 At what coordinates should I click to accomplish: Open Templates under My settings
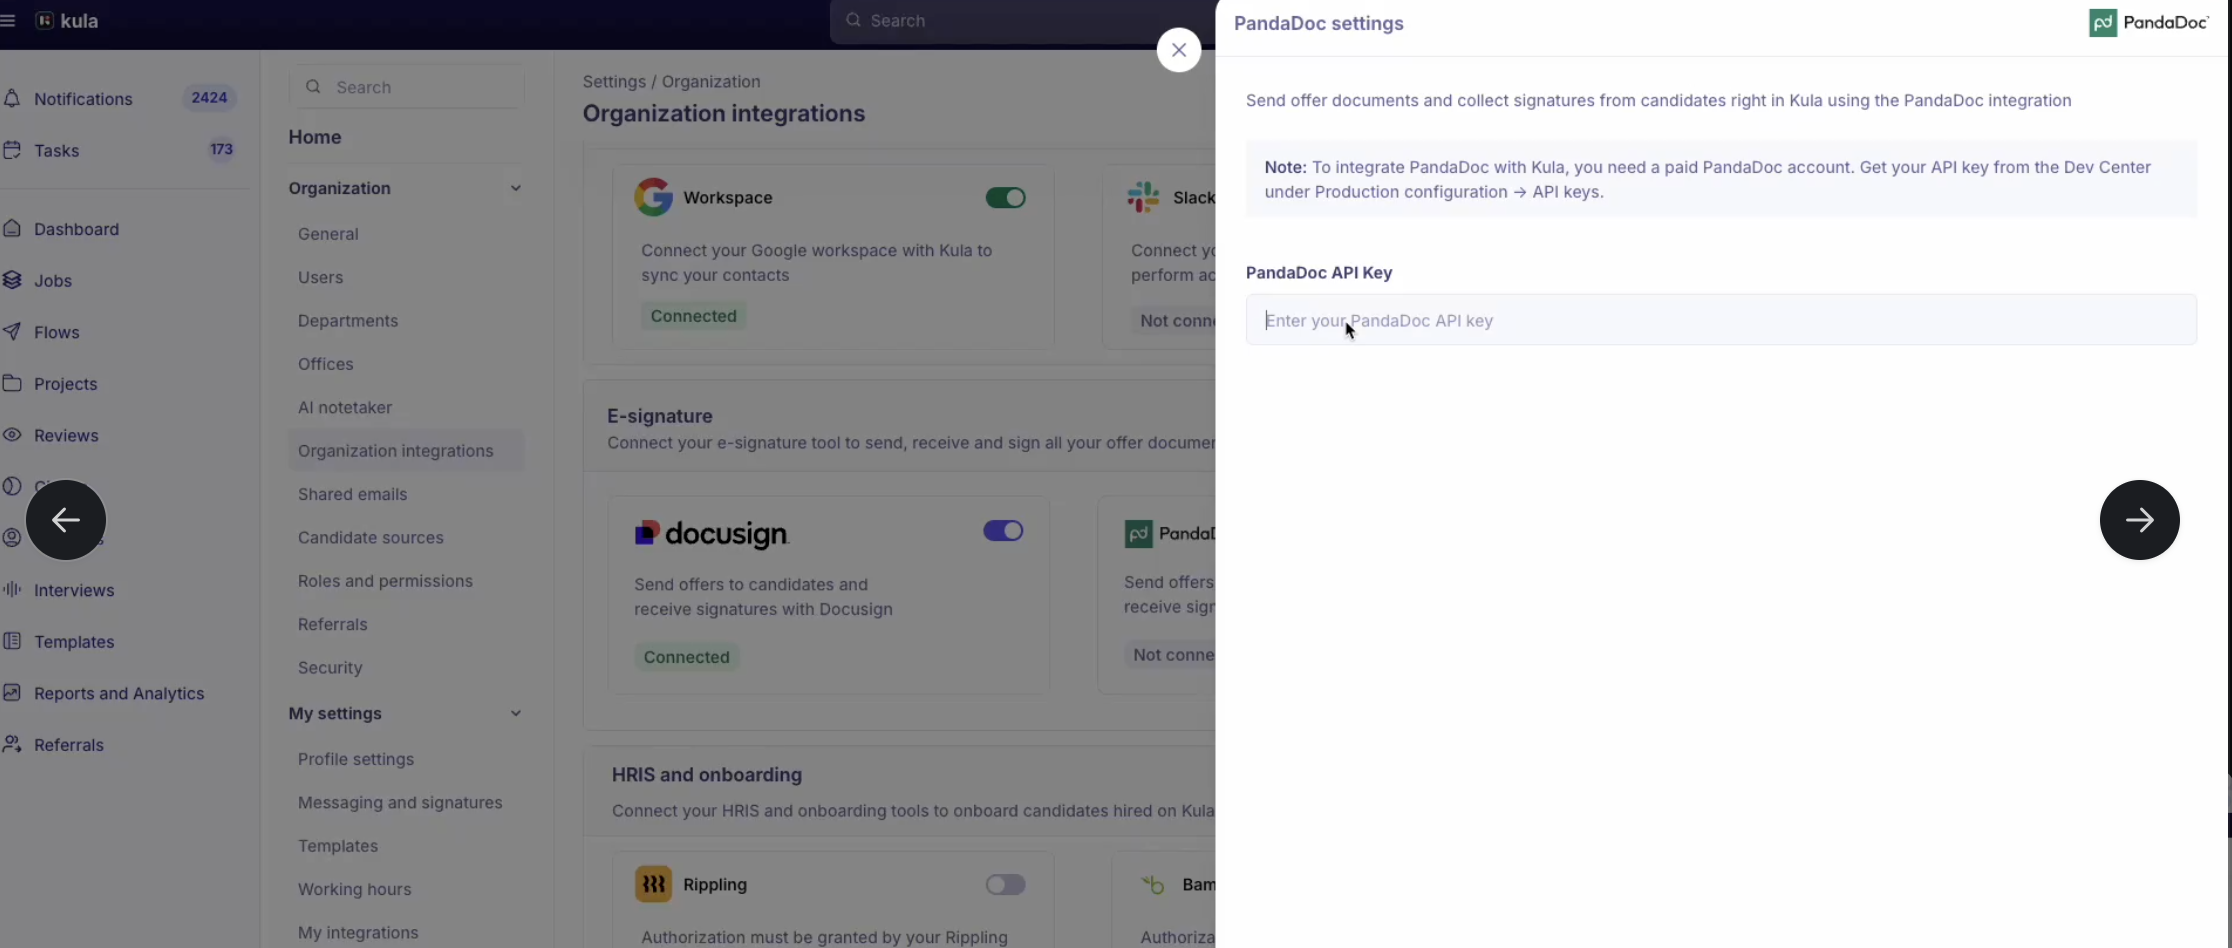click(338, 846)
